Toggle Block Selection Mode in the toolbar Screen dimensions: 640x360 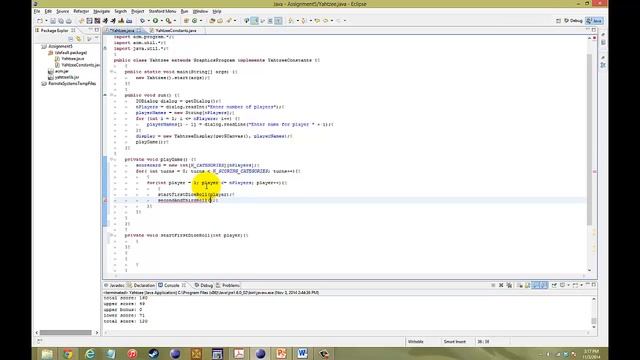click(270, 20)
